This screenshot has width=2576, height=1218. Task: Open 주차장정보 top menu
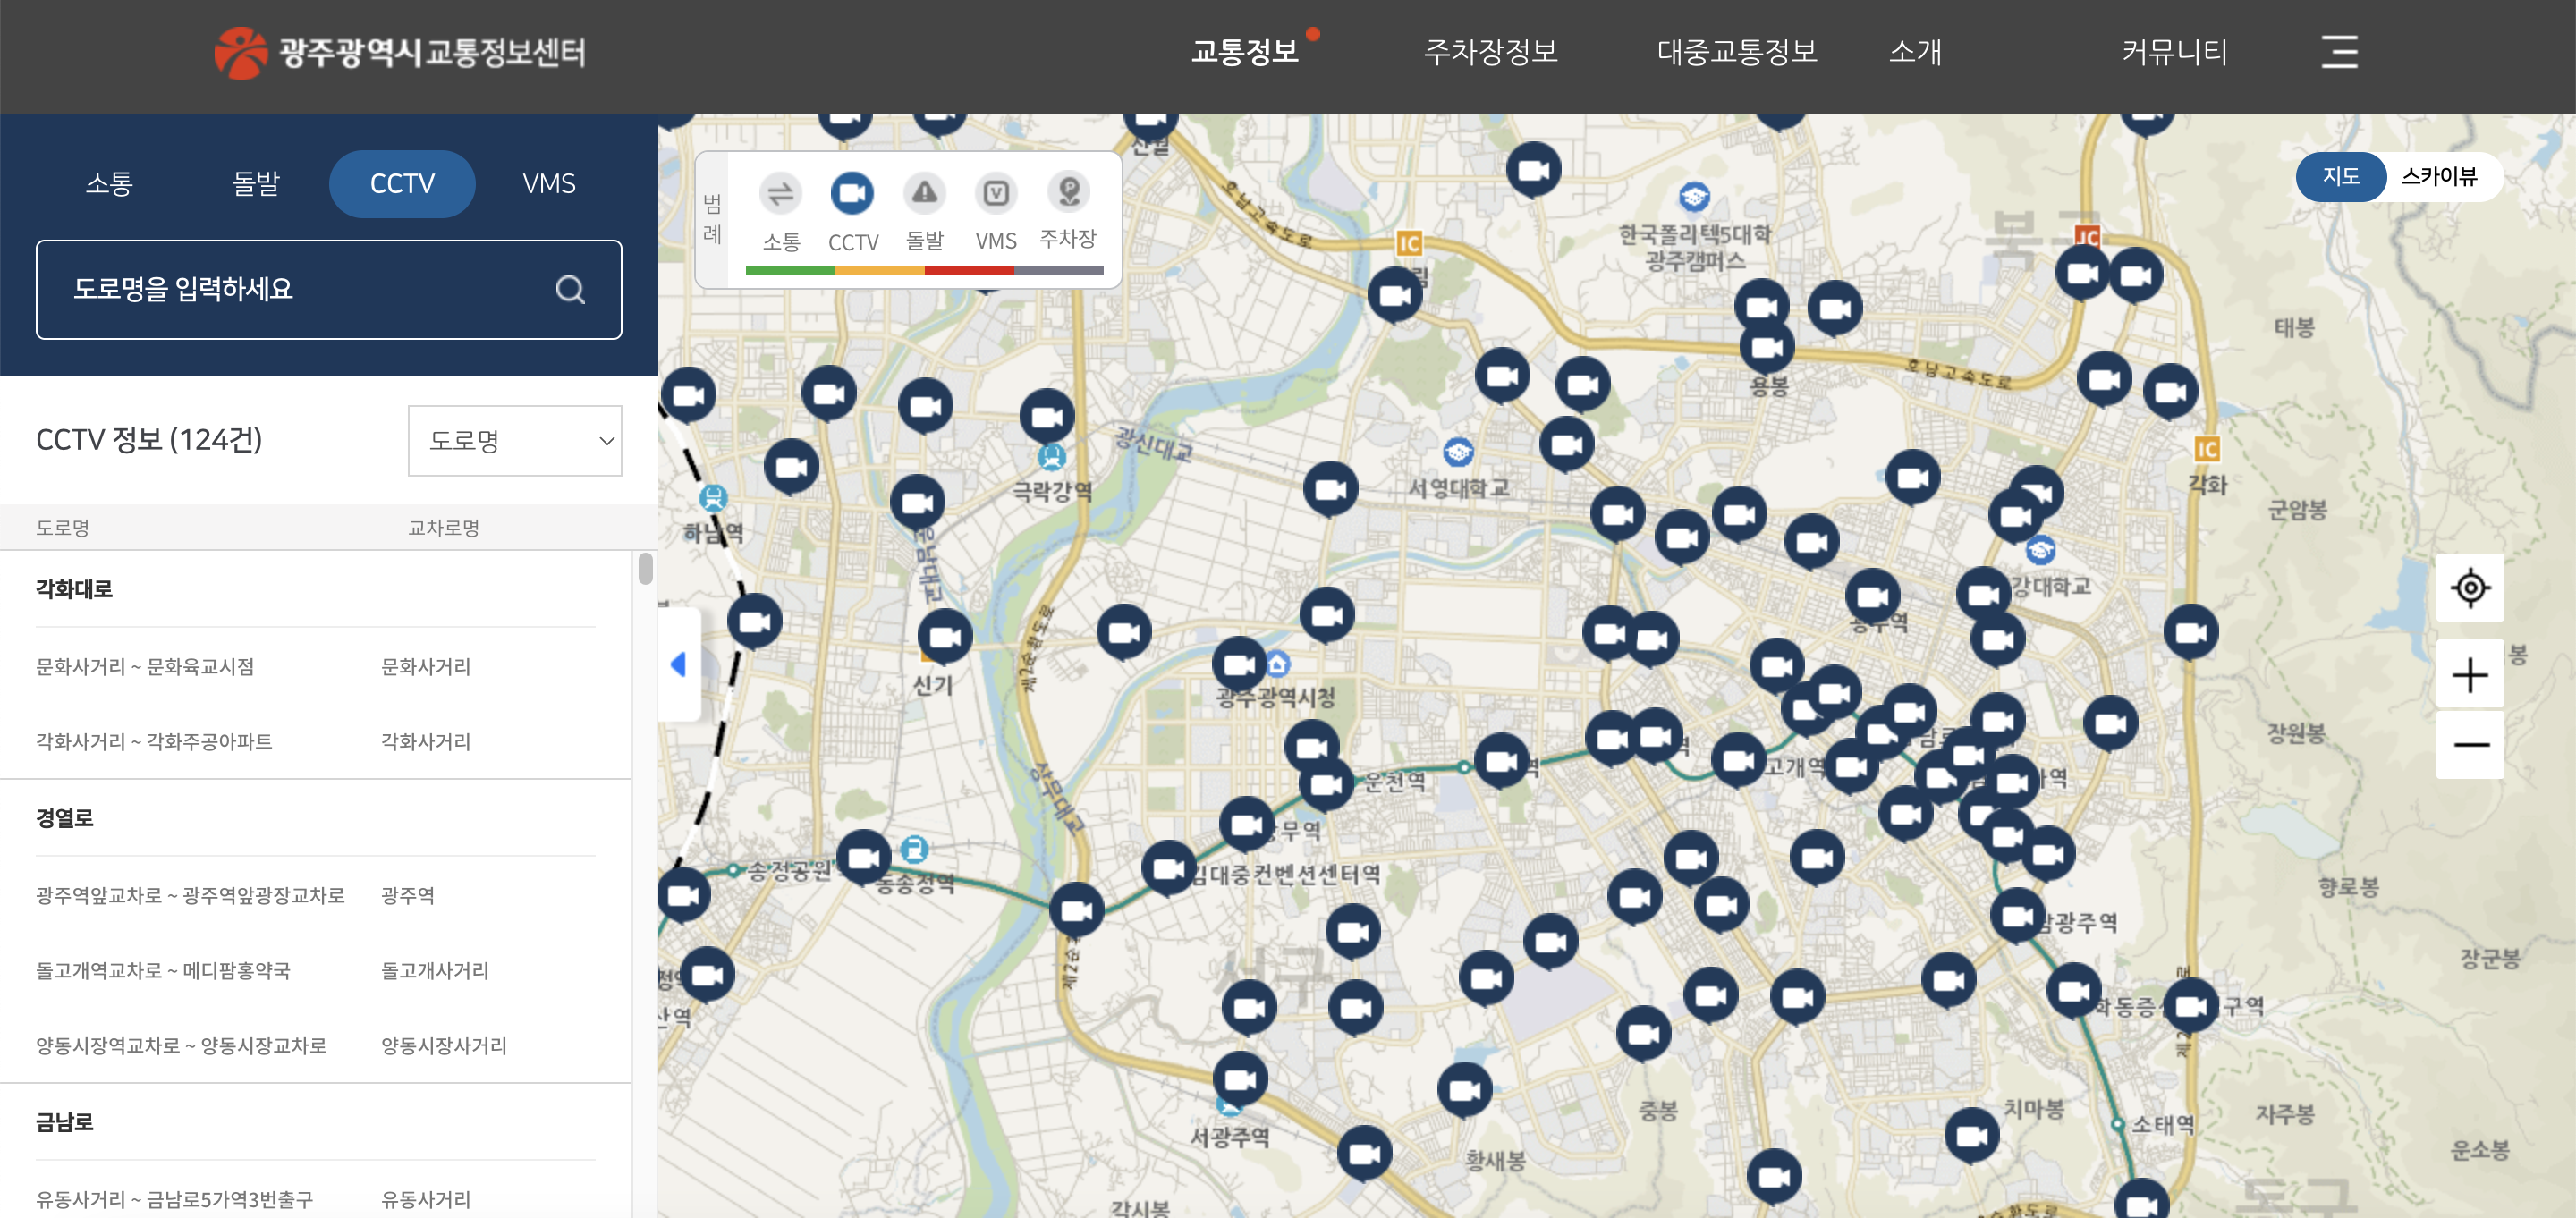click(1490, 52)
